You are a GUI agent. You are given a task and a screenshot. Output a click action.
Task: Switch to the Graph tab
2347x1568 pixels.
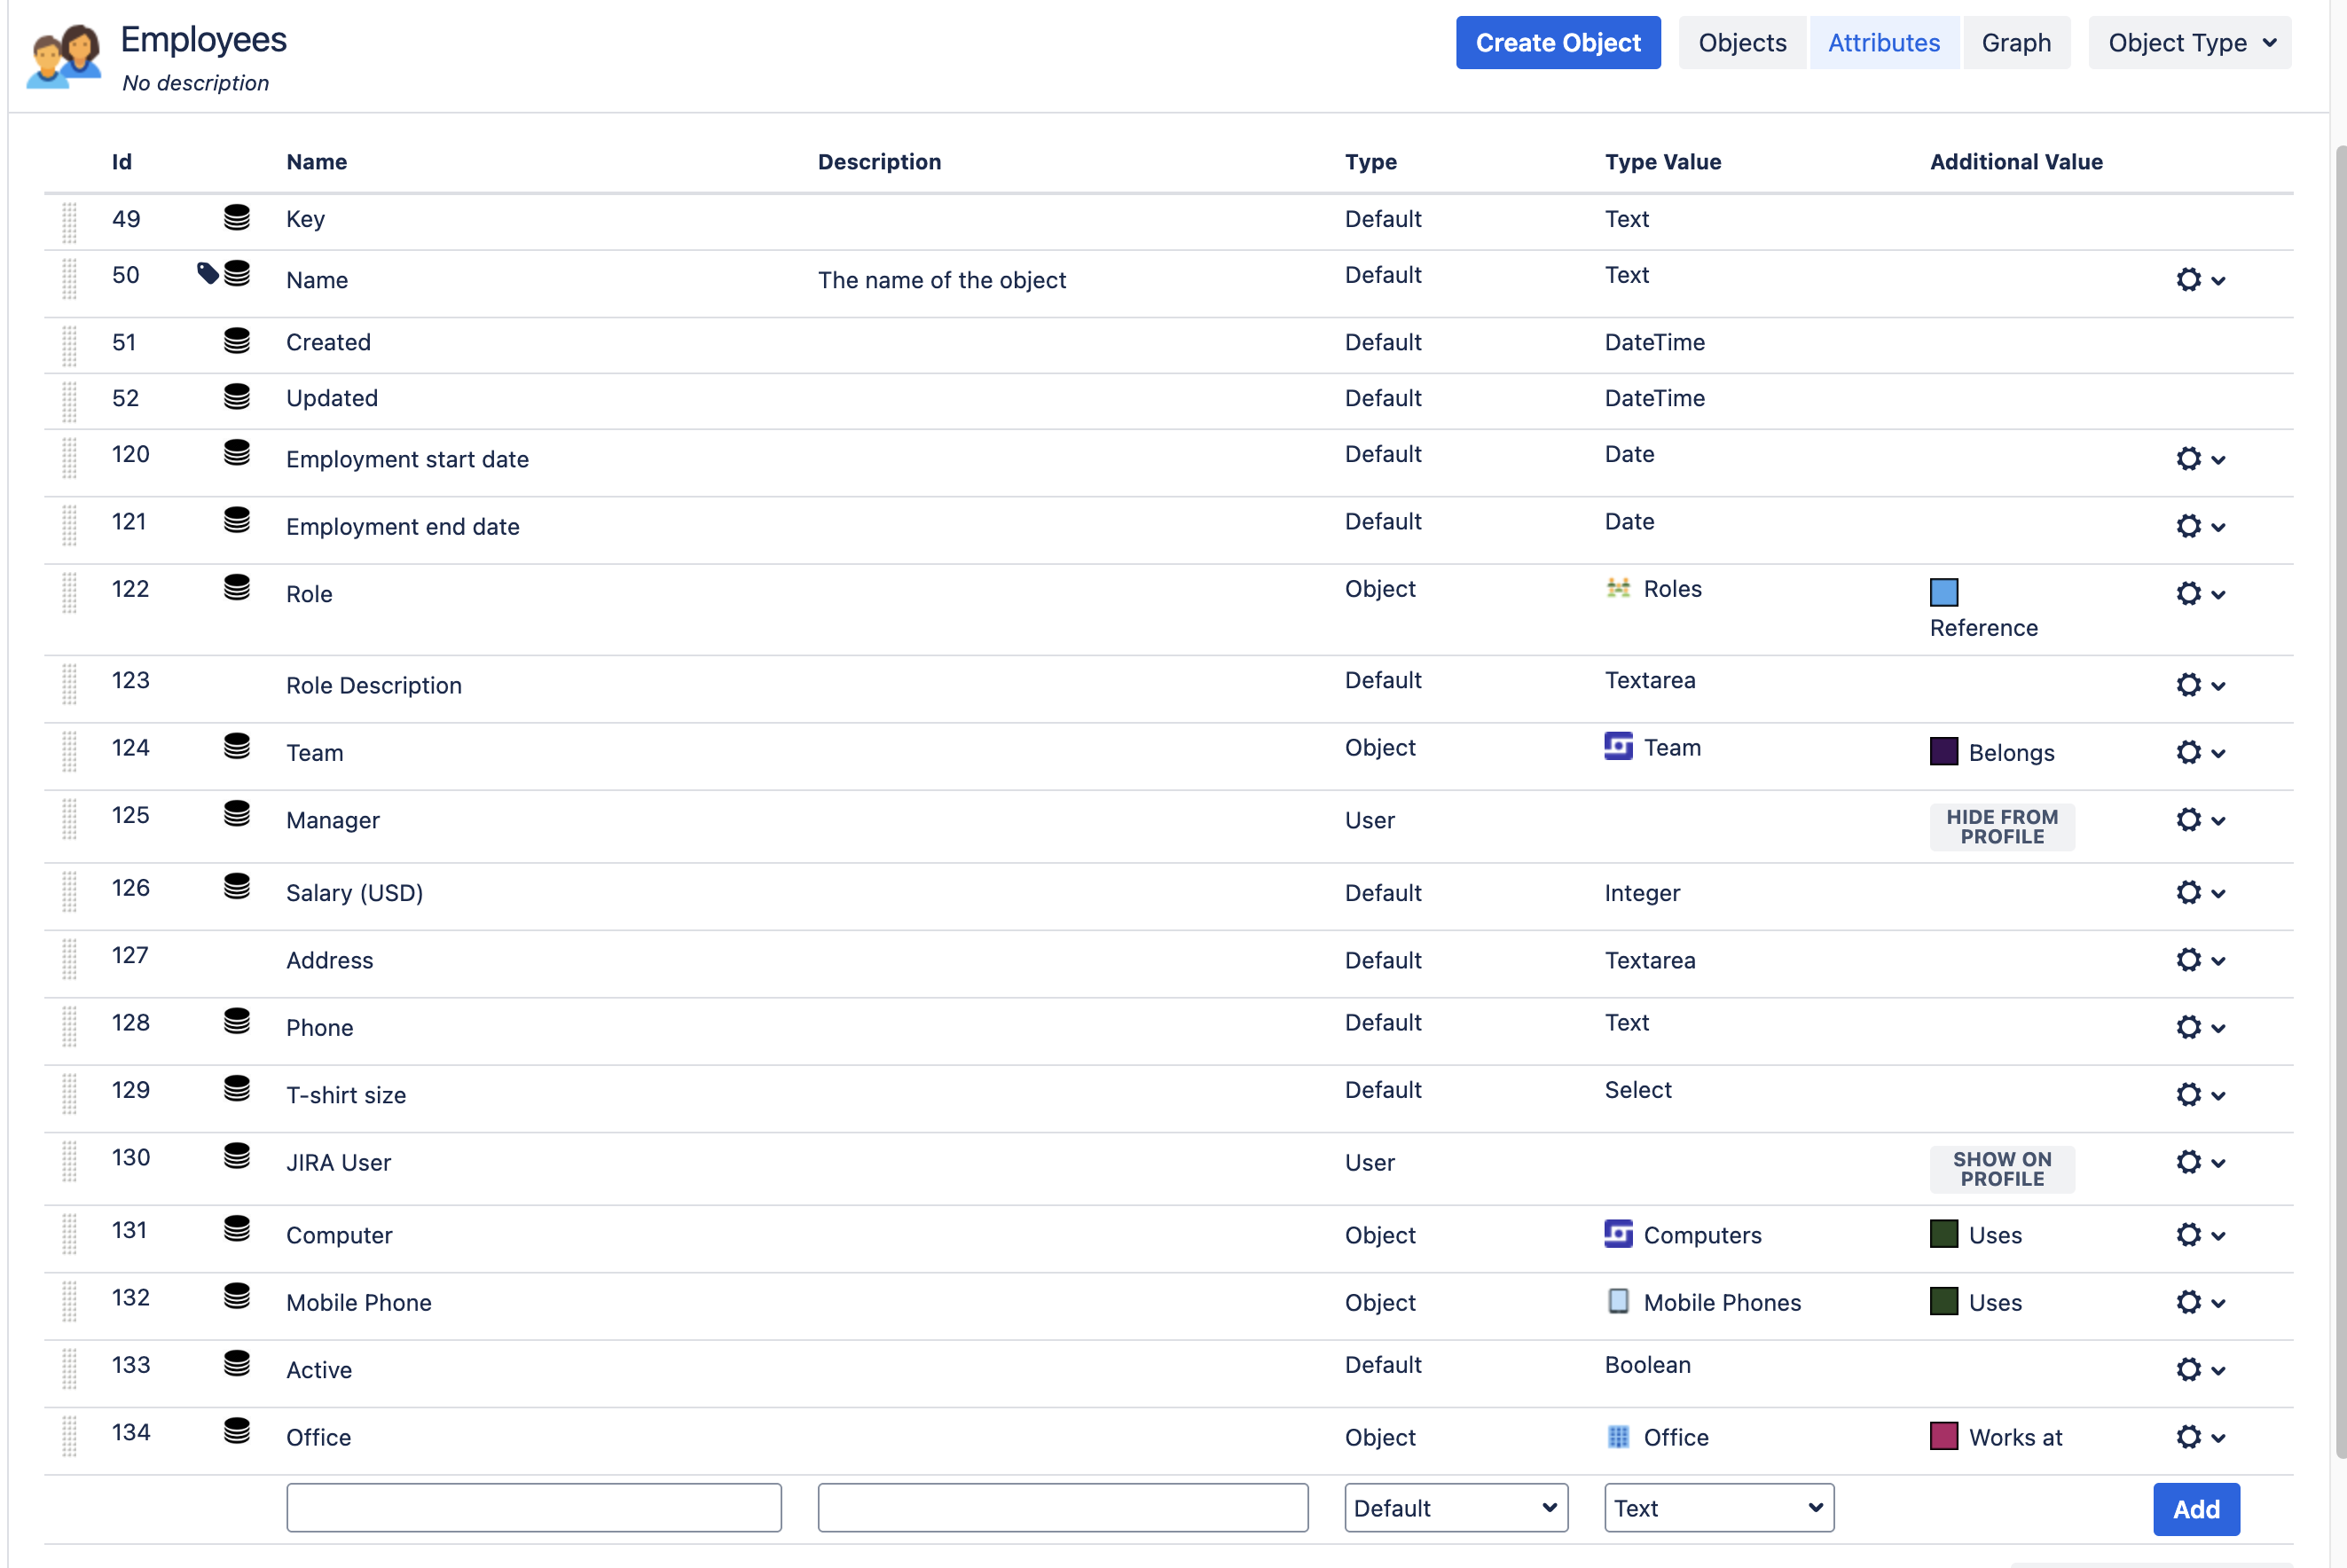2015,43
